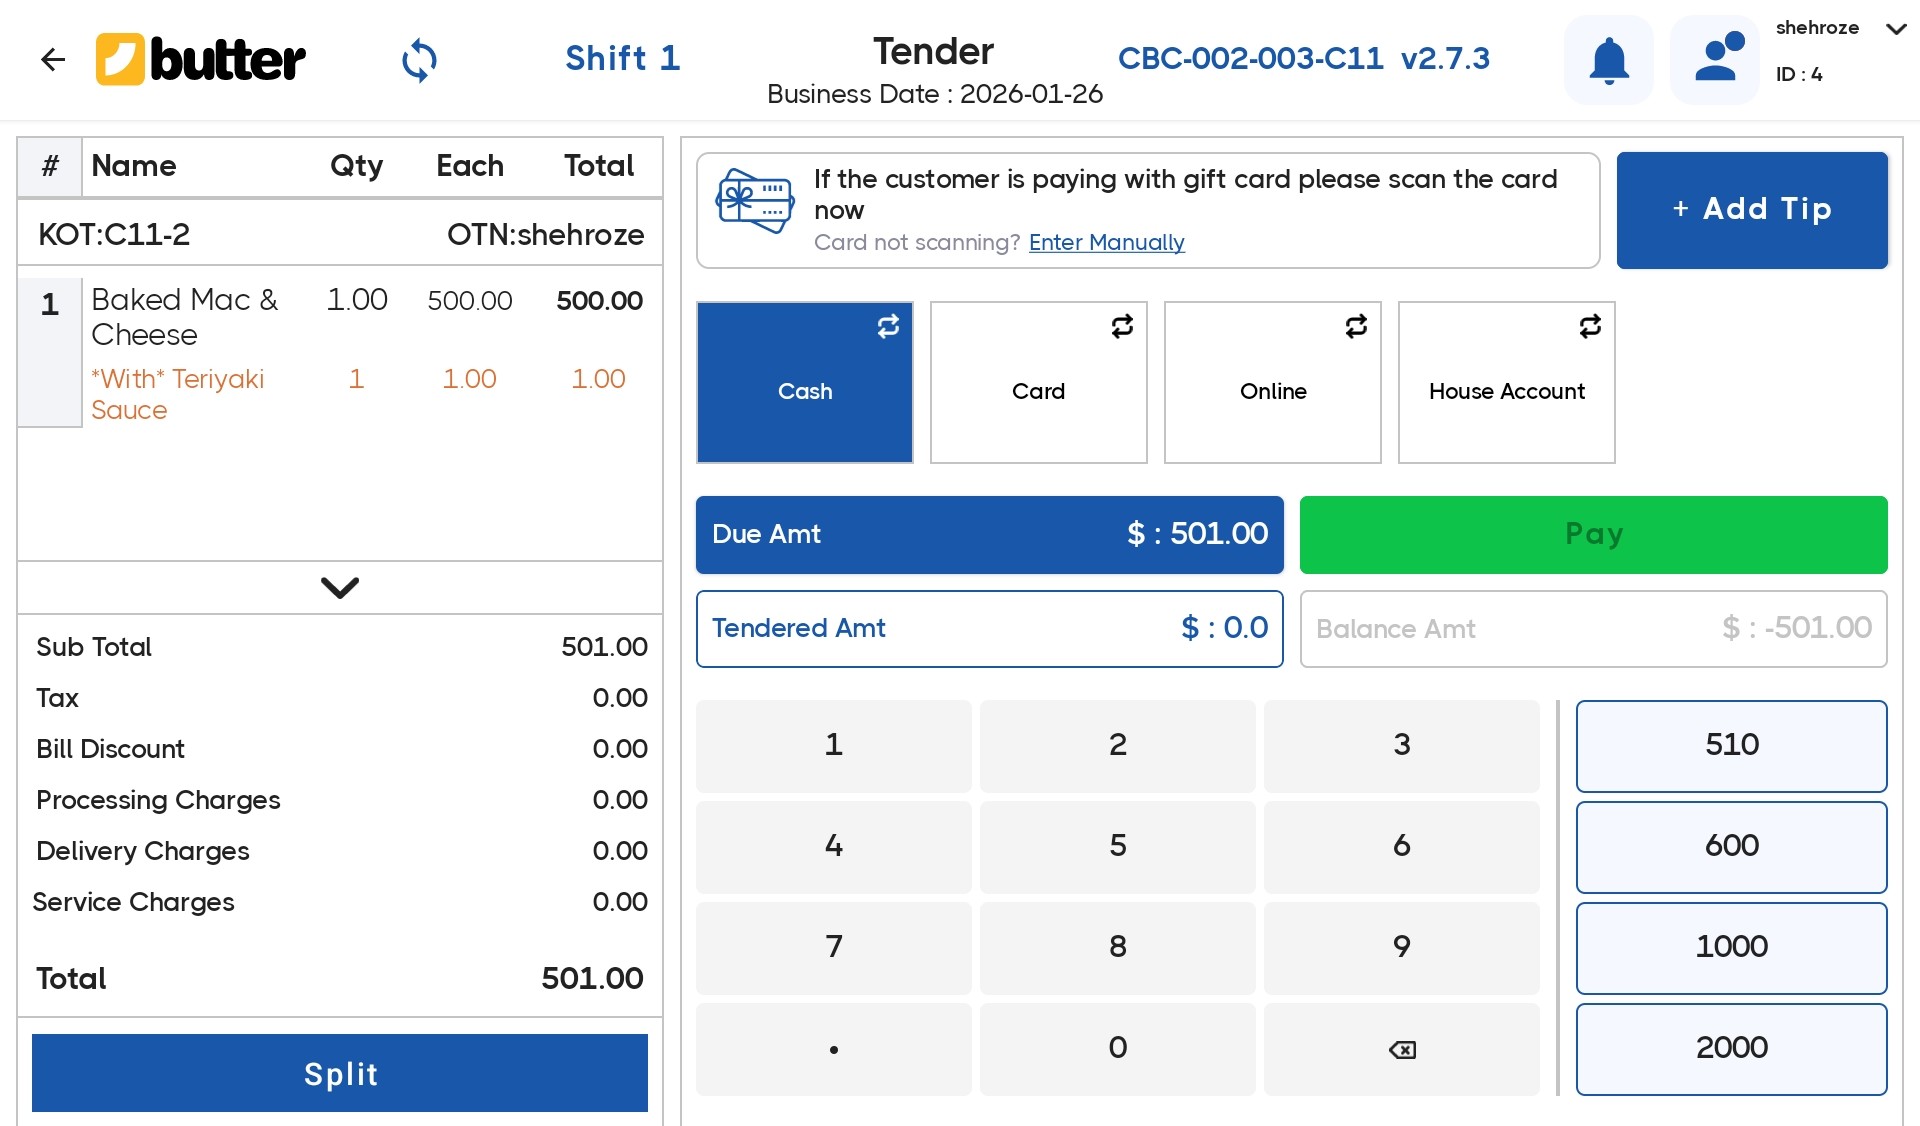
Task: Click Enter Manually link
Action: click(1106, 242)
